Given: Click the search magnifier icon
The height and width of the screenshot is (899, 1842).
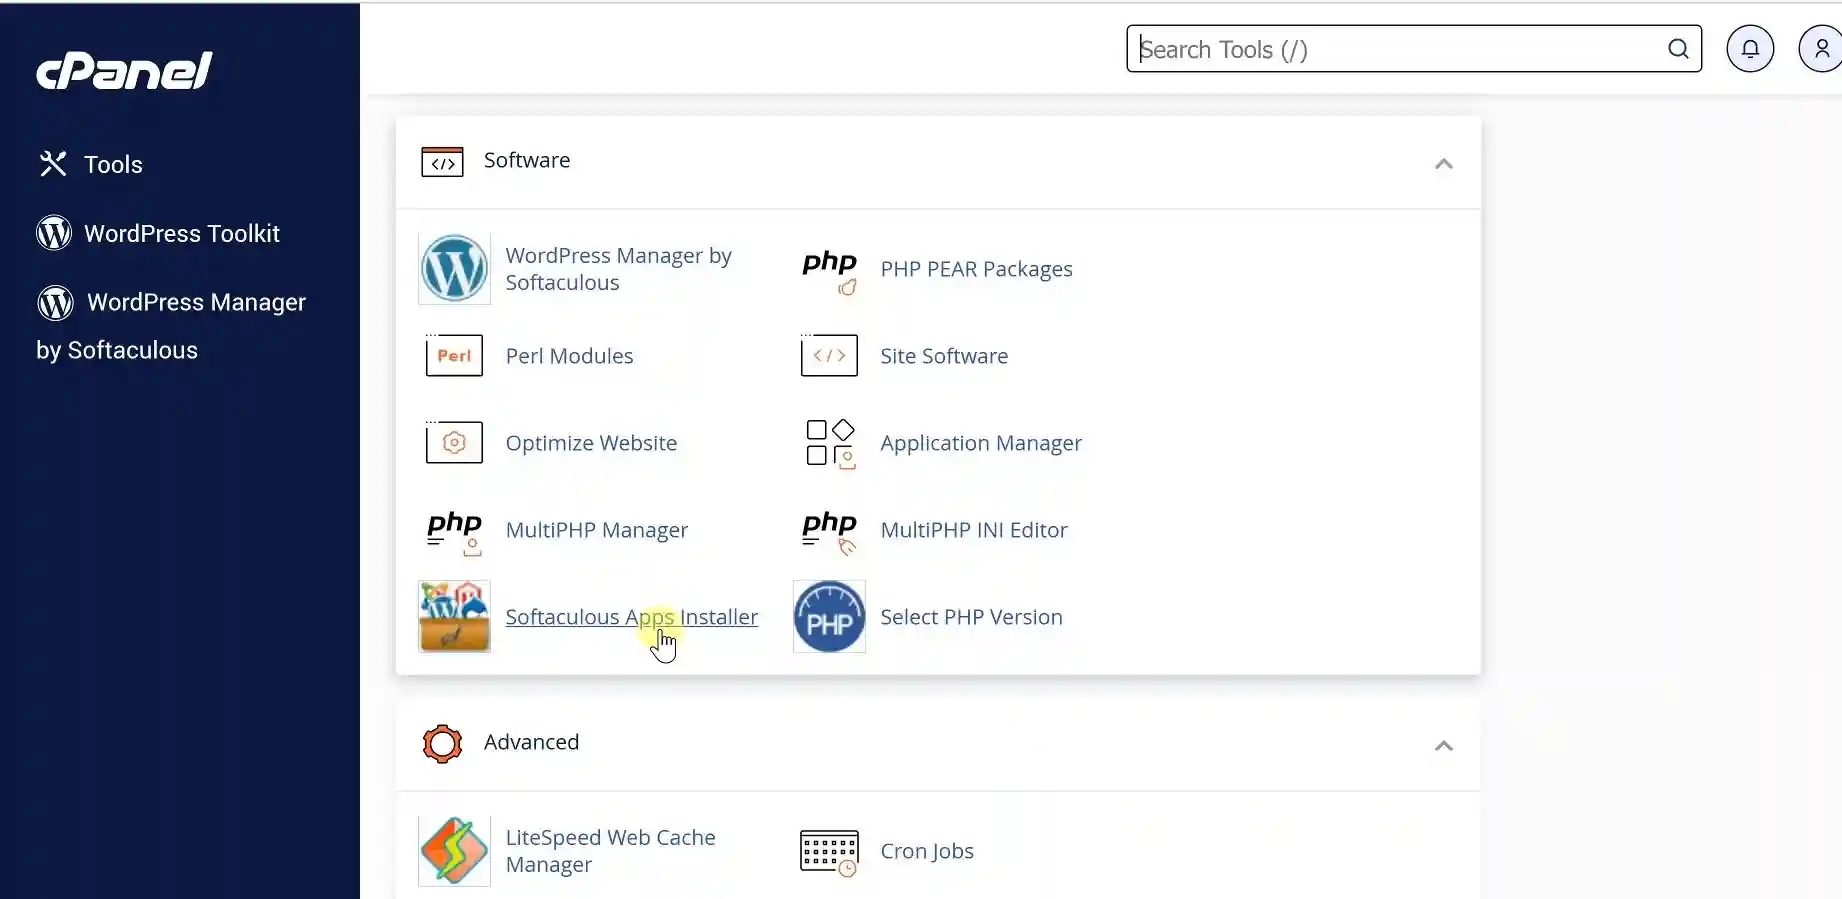Looking at the screenshot, I should (1678, 49).
